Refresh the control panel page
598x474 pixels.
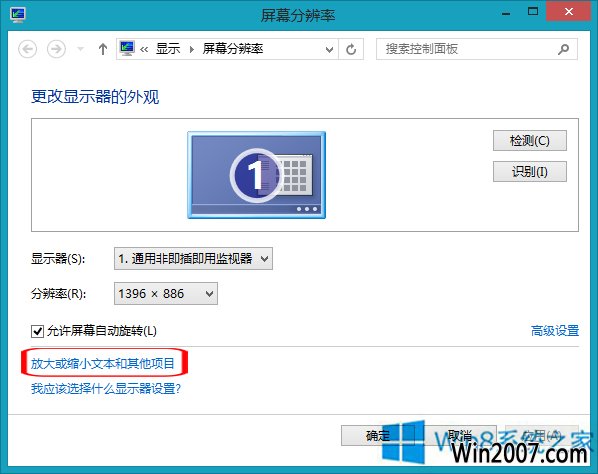[351, 49]
